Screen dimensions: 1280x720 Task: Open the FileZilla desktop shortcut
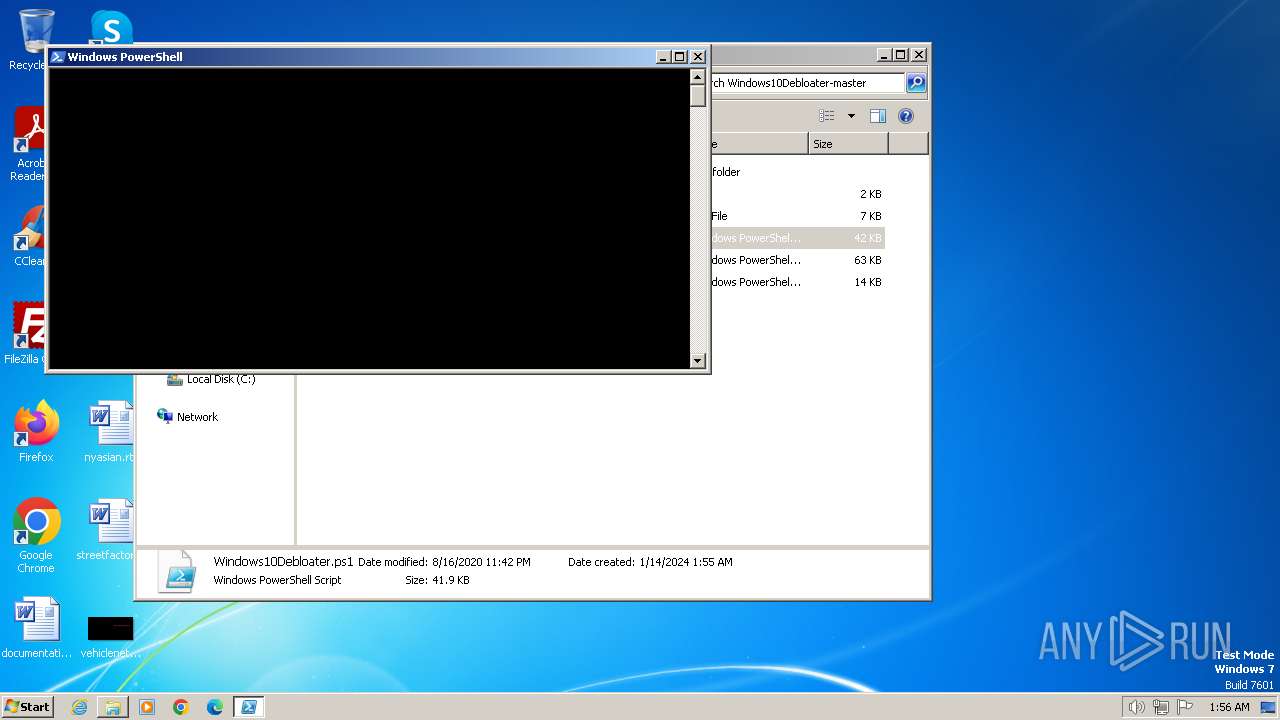click(x=26, y=333)
